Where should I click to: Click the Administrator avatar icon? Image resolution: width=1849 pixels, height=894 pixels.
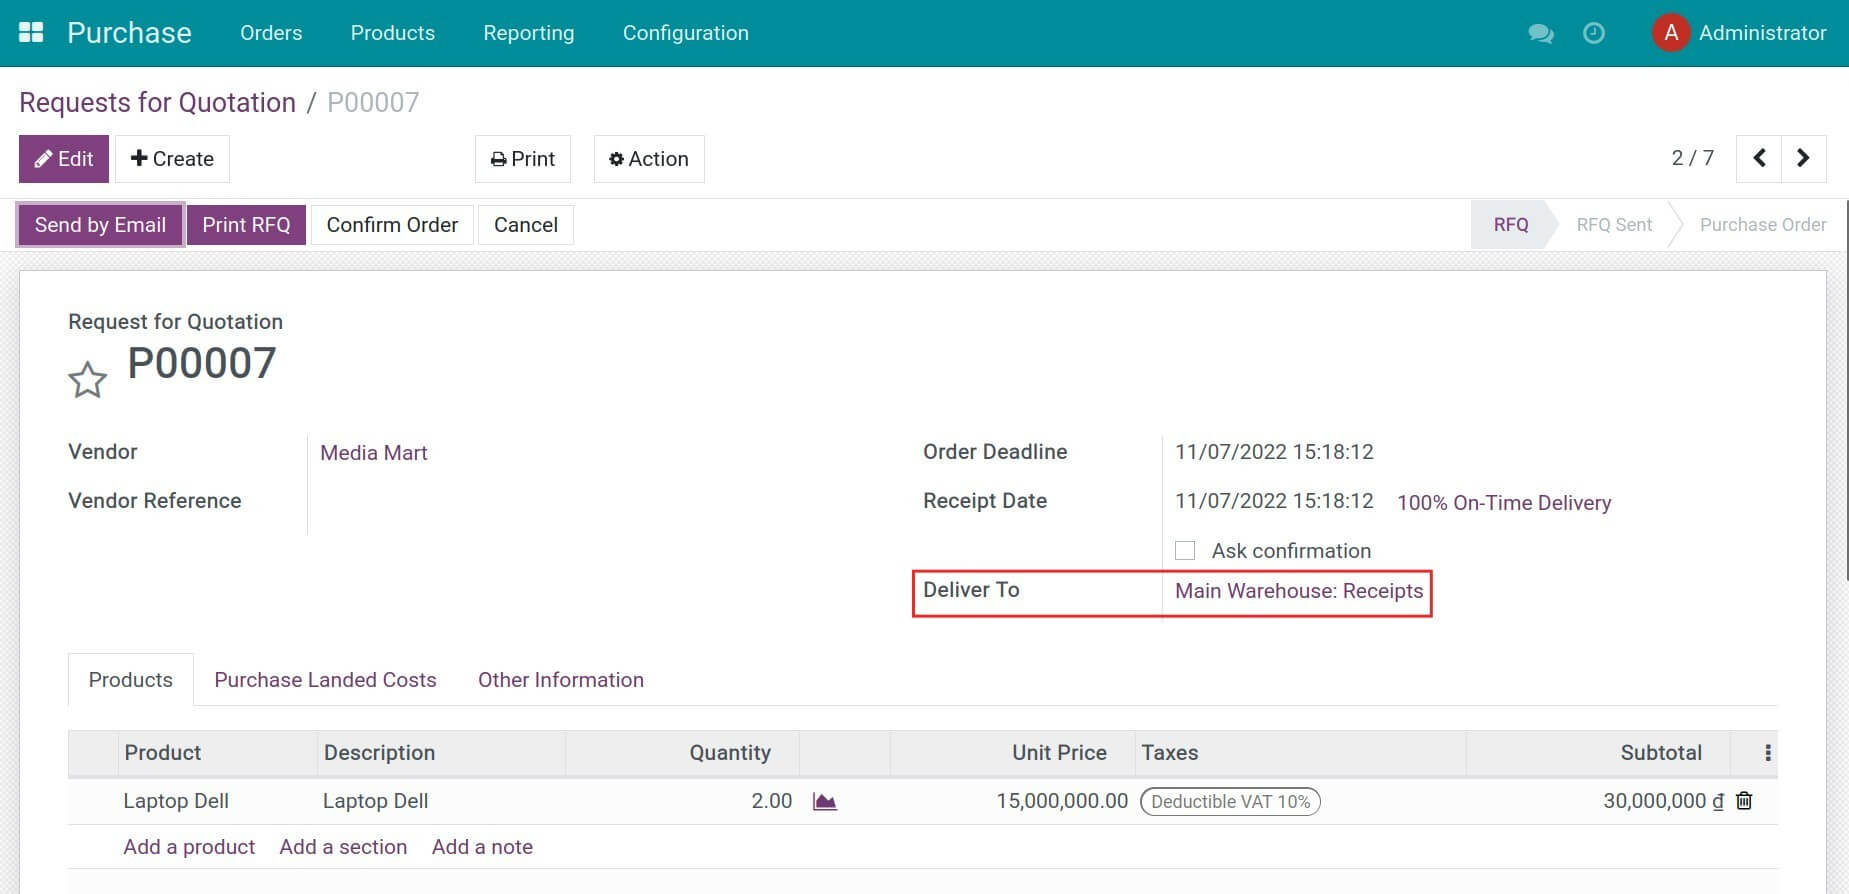[1671, 33]
